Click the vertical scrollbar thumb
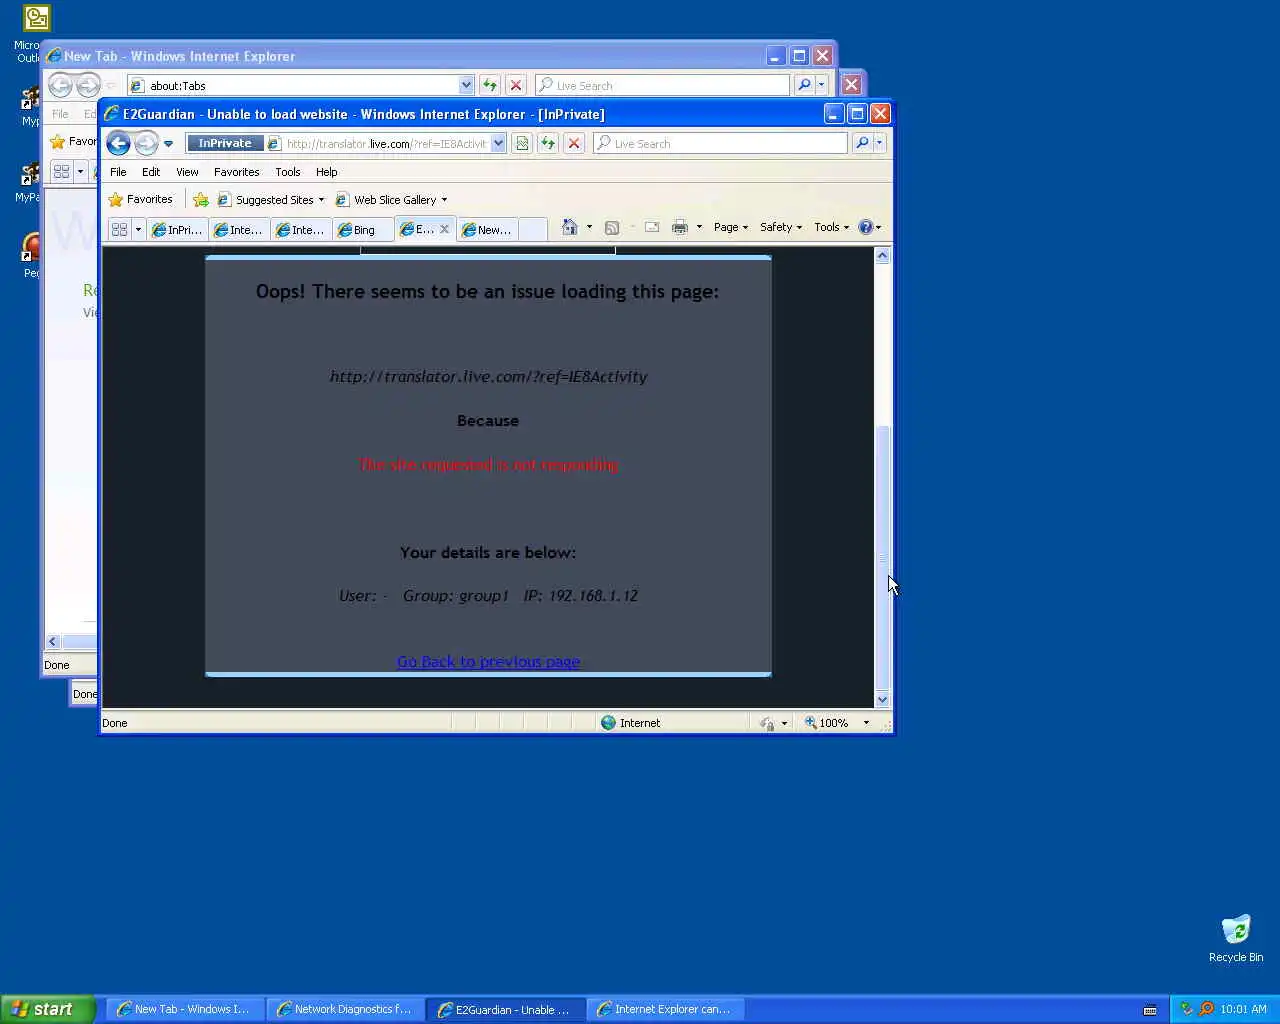This screenshot has width=1280, height=1024. pos(882,558)
